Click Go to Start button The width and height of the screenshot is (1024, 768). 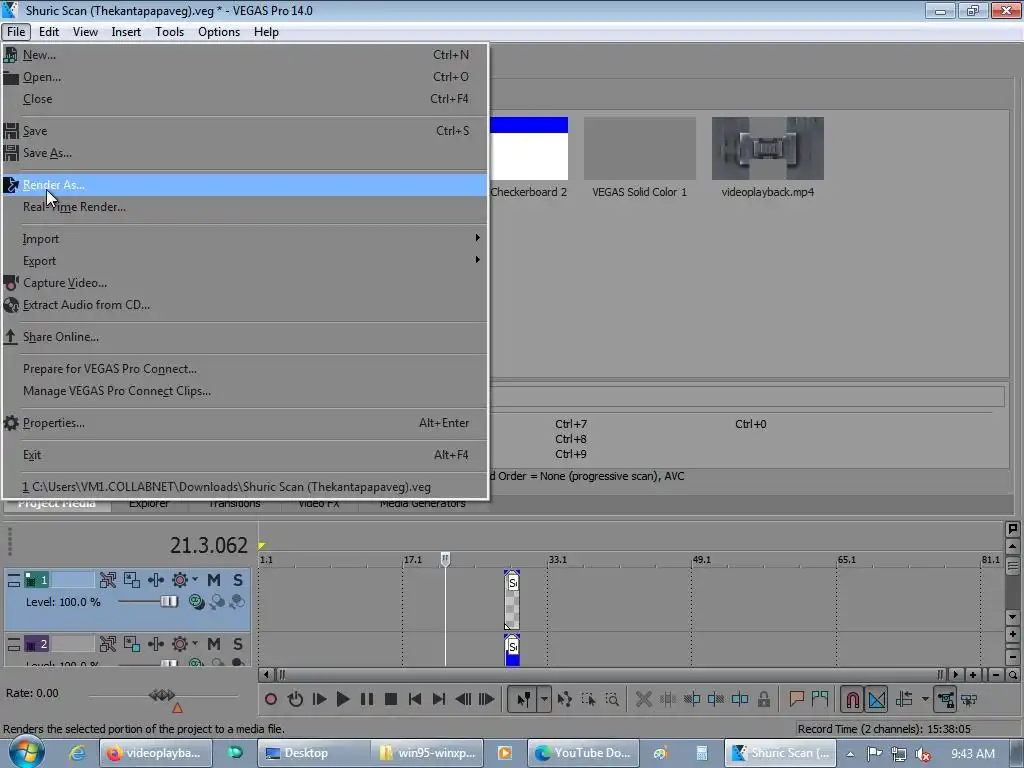[415, 699]
